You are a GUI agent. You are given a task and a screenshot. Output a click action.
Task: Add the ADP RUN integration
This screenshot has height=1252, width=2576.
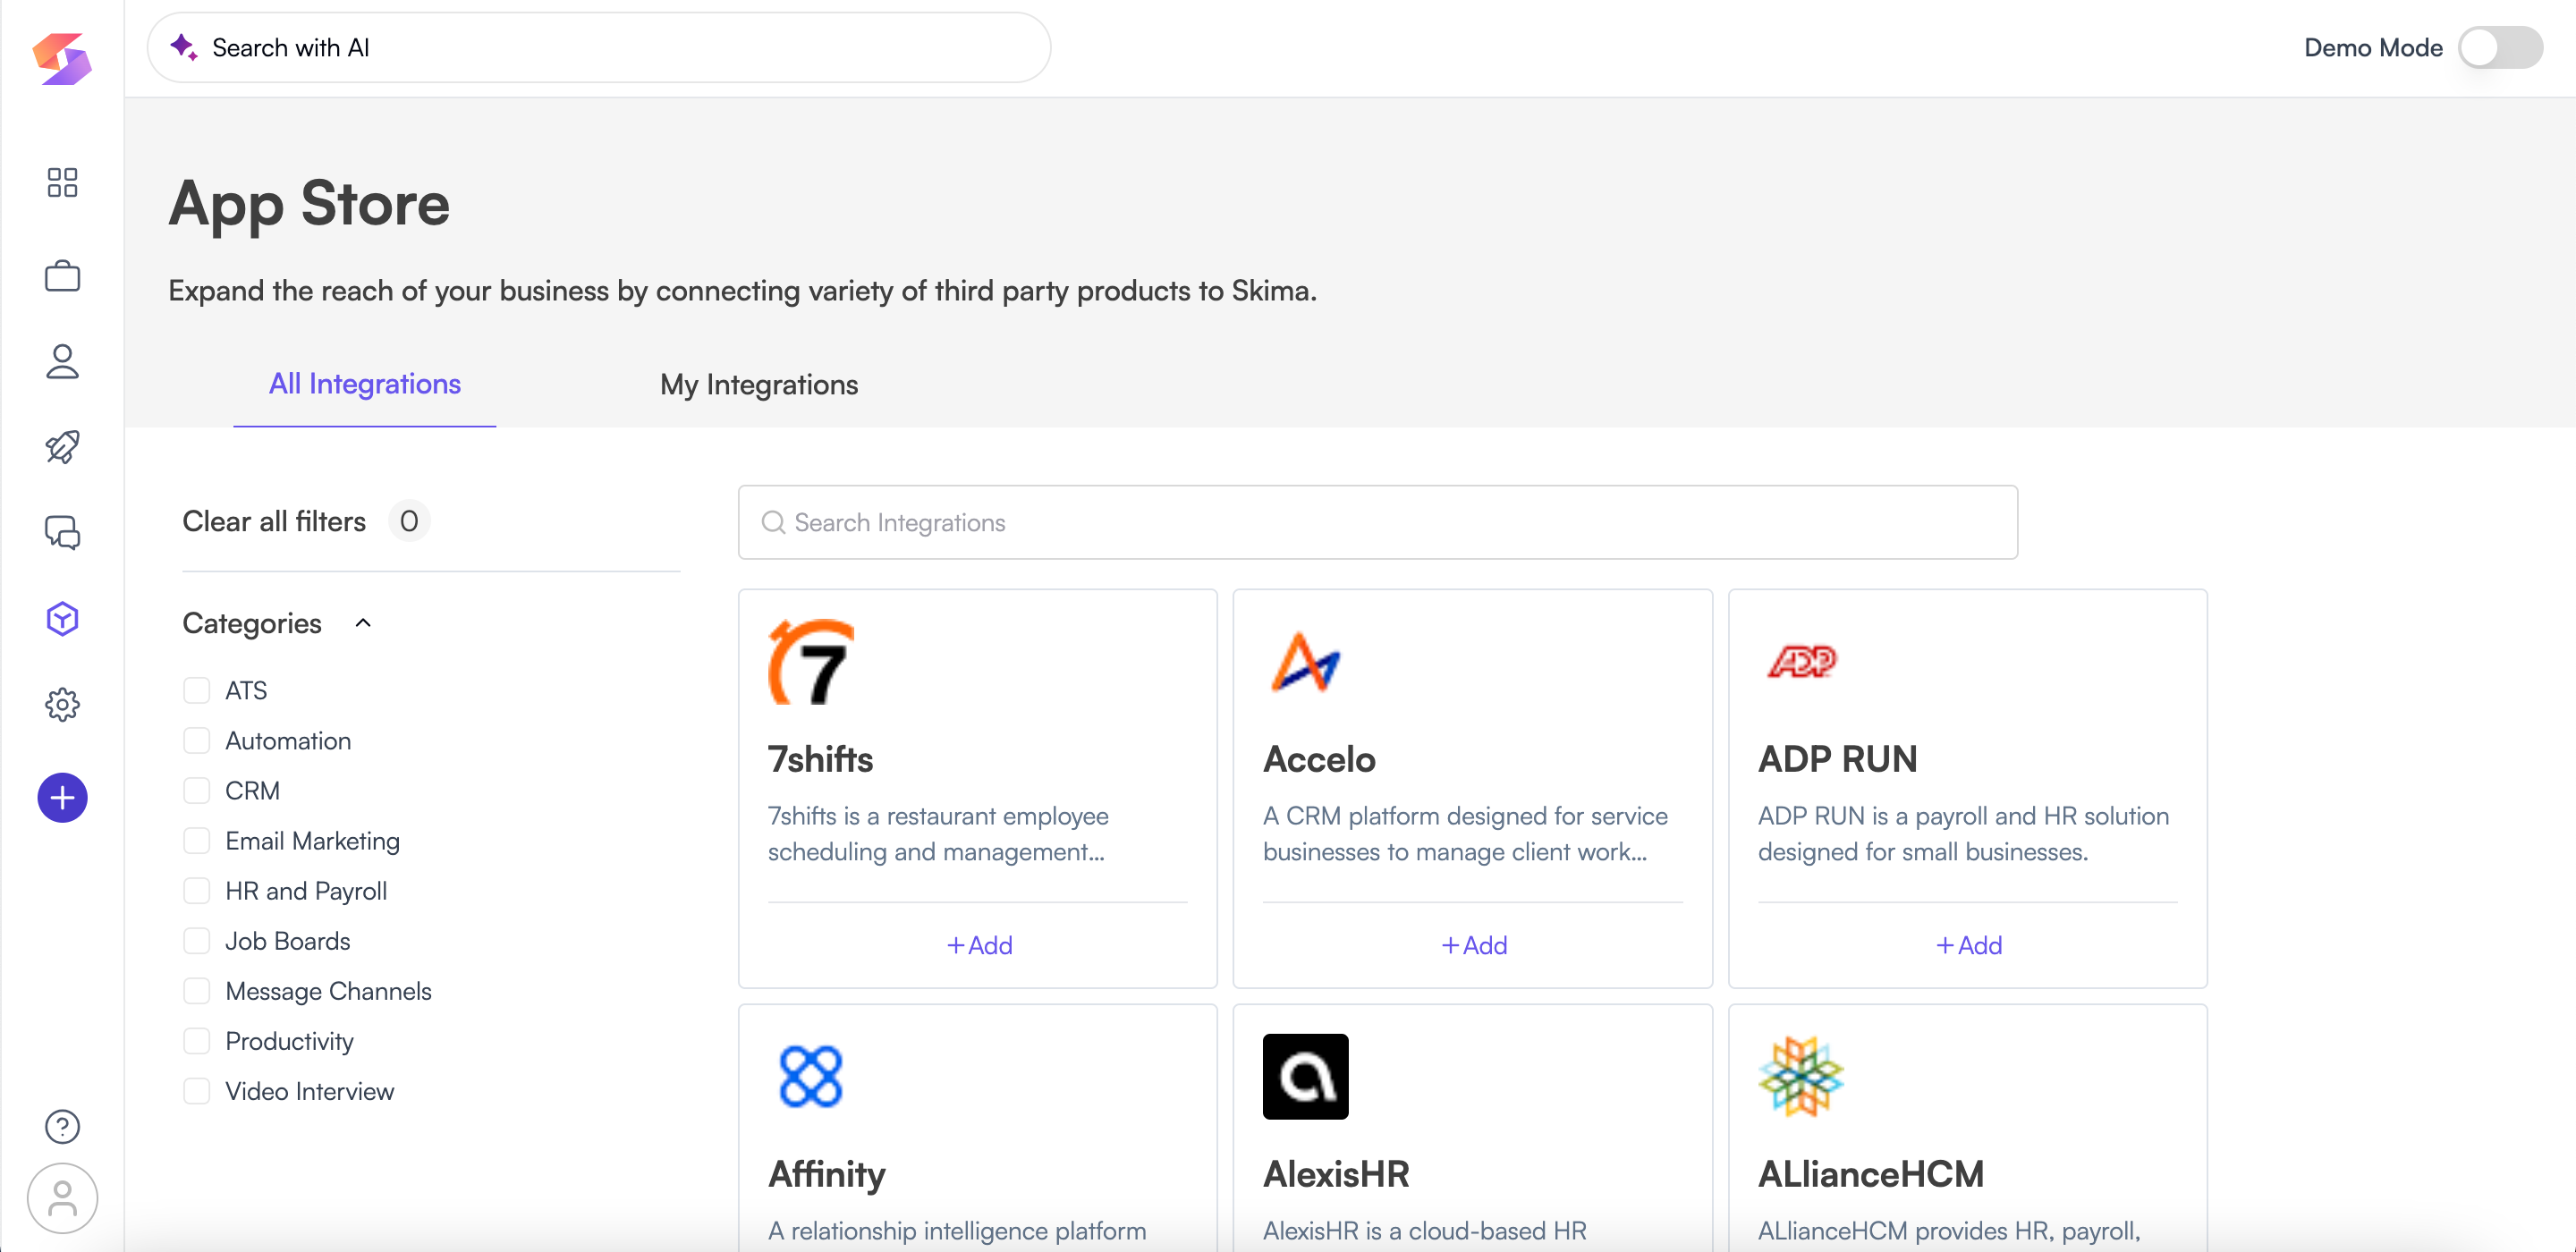[x=1968, y=945]
